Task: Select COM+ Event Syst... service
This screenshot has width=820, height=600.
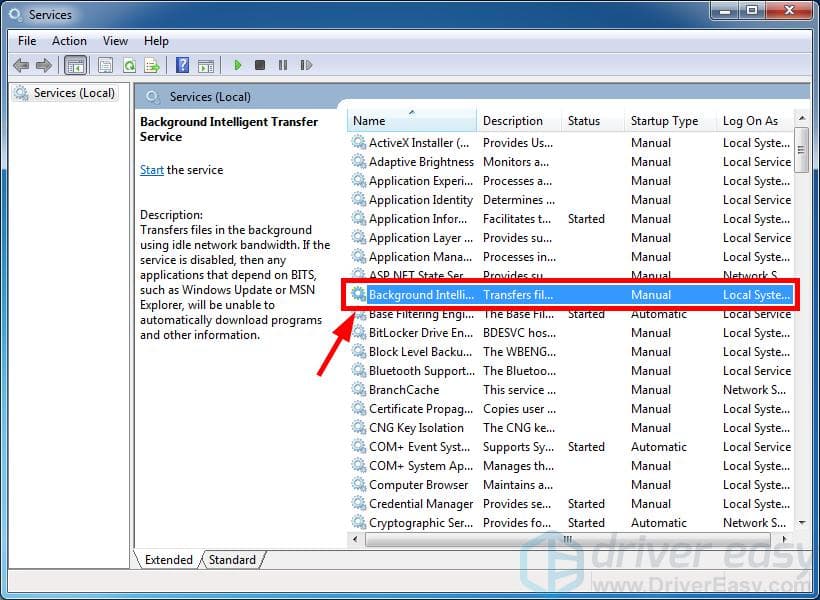Action: point(571,446)
